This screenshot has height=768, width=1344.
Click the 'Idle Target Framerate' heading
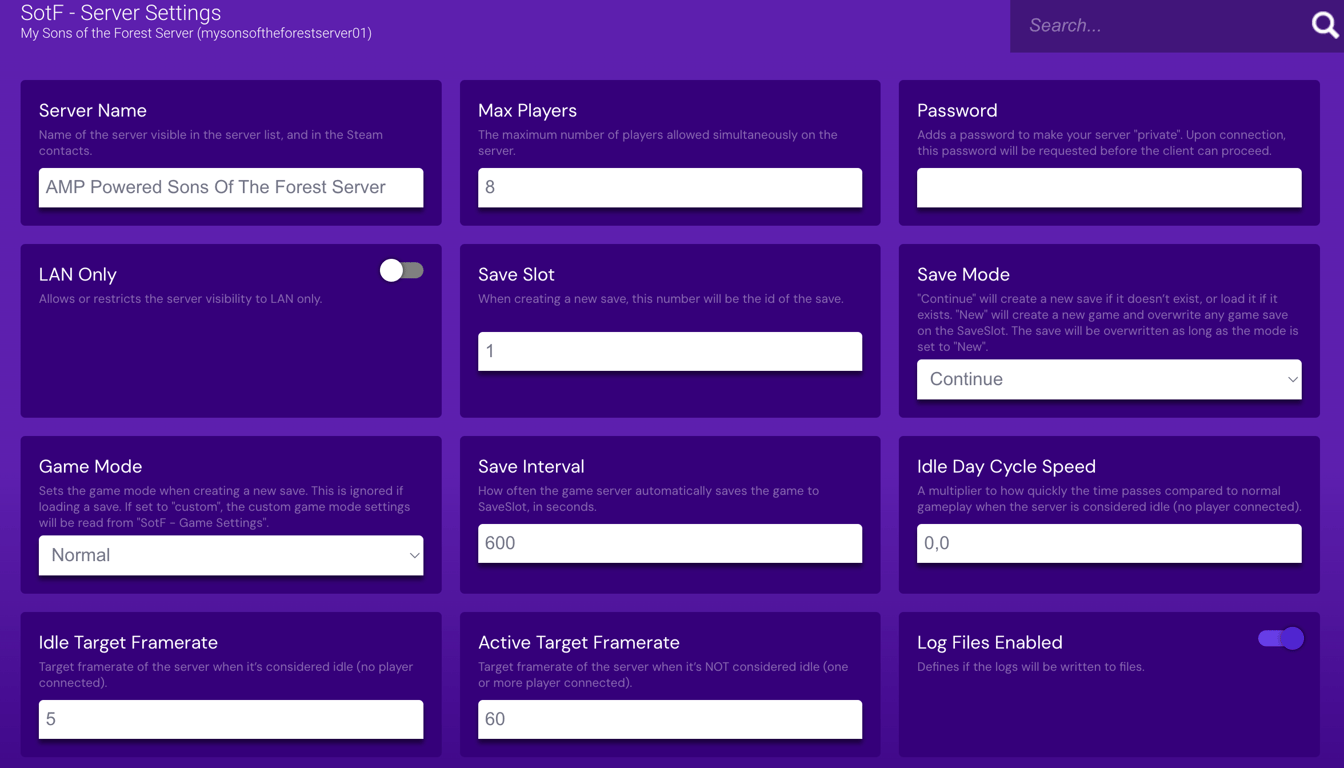click(x=128, y=642)
